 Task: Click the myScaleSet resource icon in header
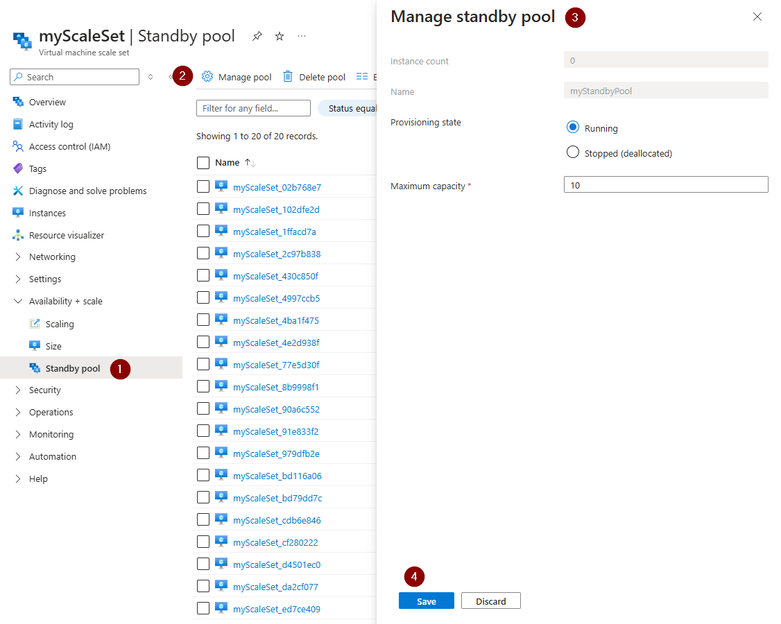pyautogui.click(x=22, y=41)
